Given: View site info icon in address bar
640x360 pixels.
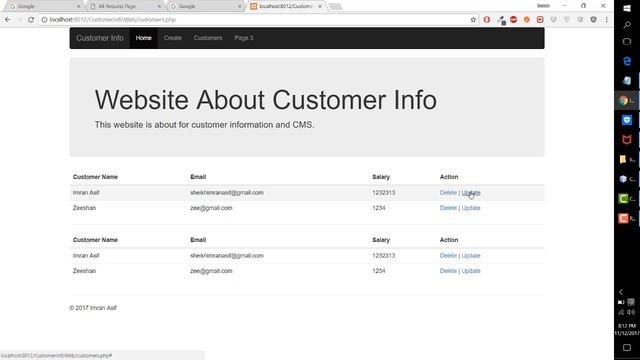Looking at the screenshot, I should [44, 20].
